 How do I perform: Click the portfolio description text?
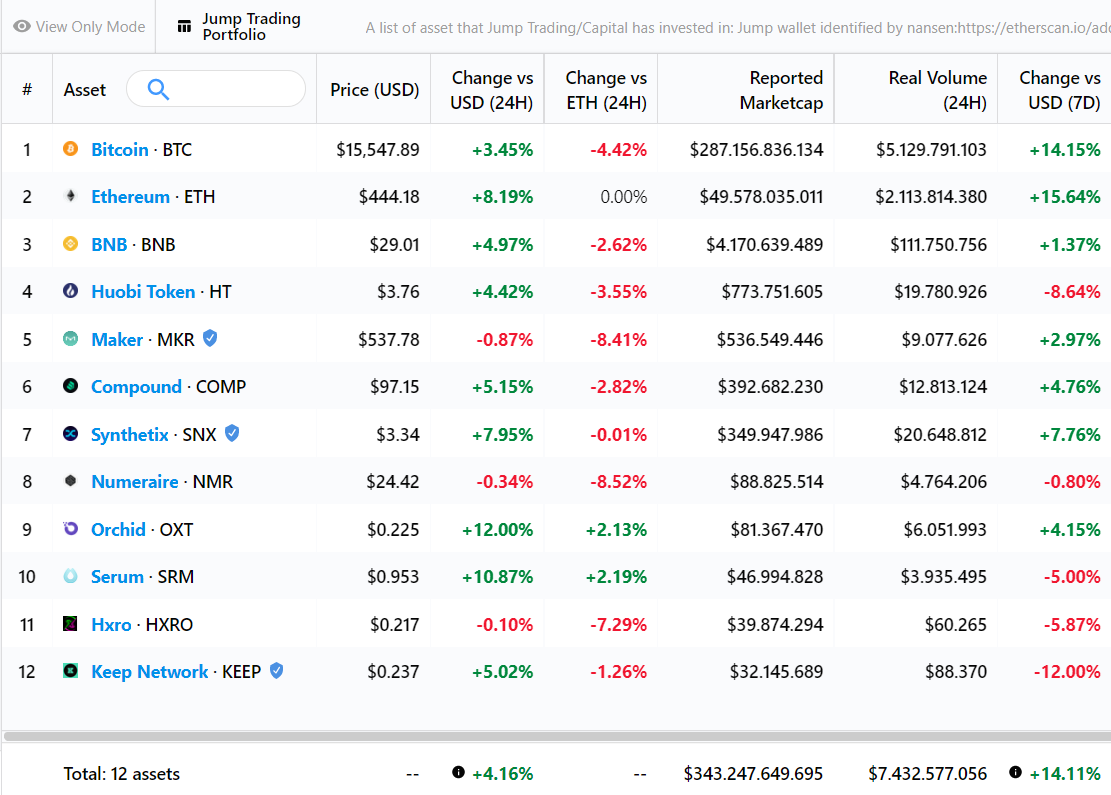point(738,28)
